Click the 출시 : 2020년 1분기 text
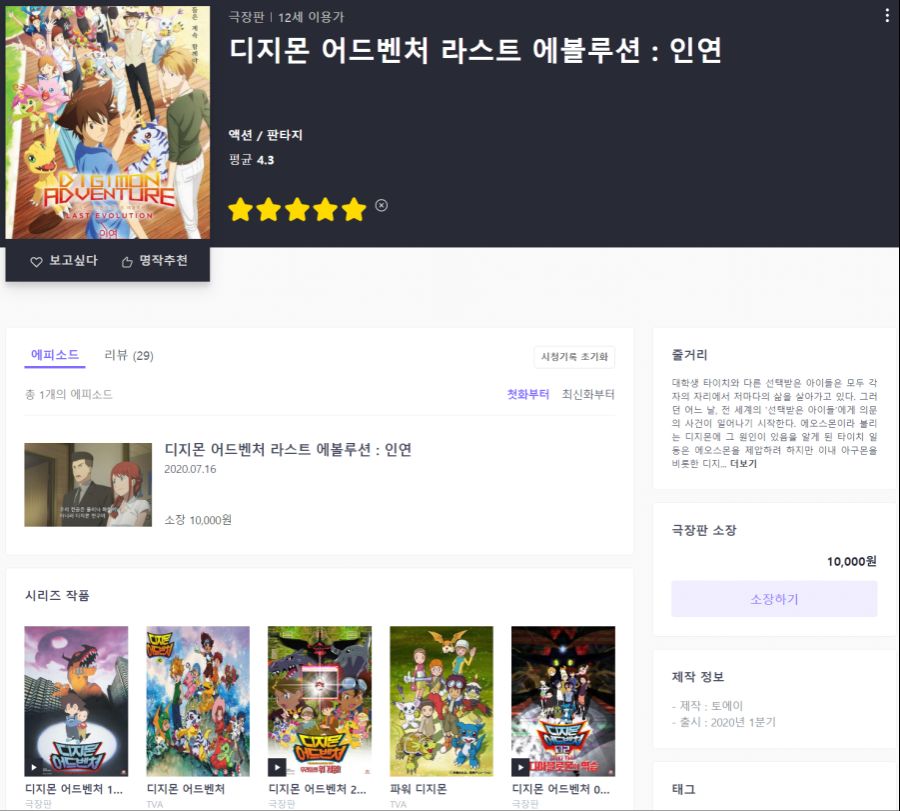The image size is (900, 811). [724, 722]
